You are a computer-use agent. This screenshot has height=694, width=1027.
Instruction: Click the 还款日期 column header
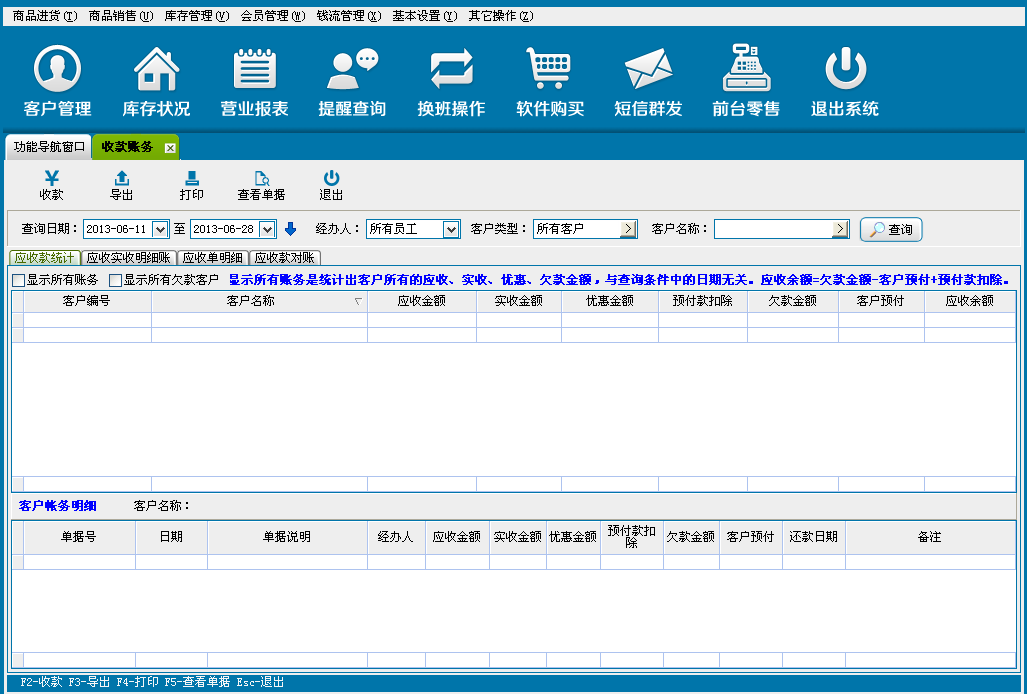coord(813,537)
